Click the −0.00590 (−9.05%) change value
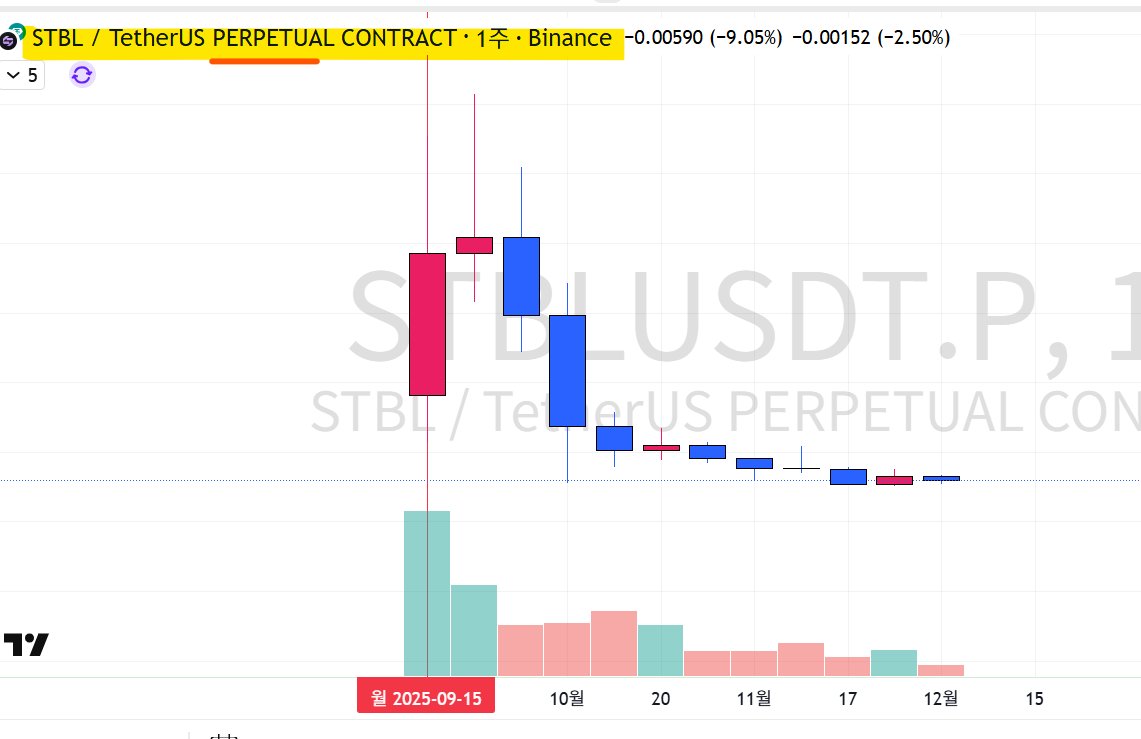Image resolution: width=1141 pixels, height=739 pixels. pyautogui.click(x=701, y=38)
